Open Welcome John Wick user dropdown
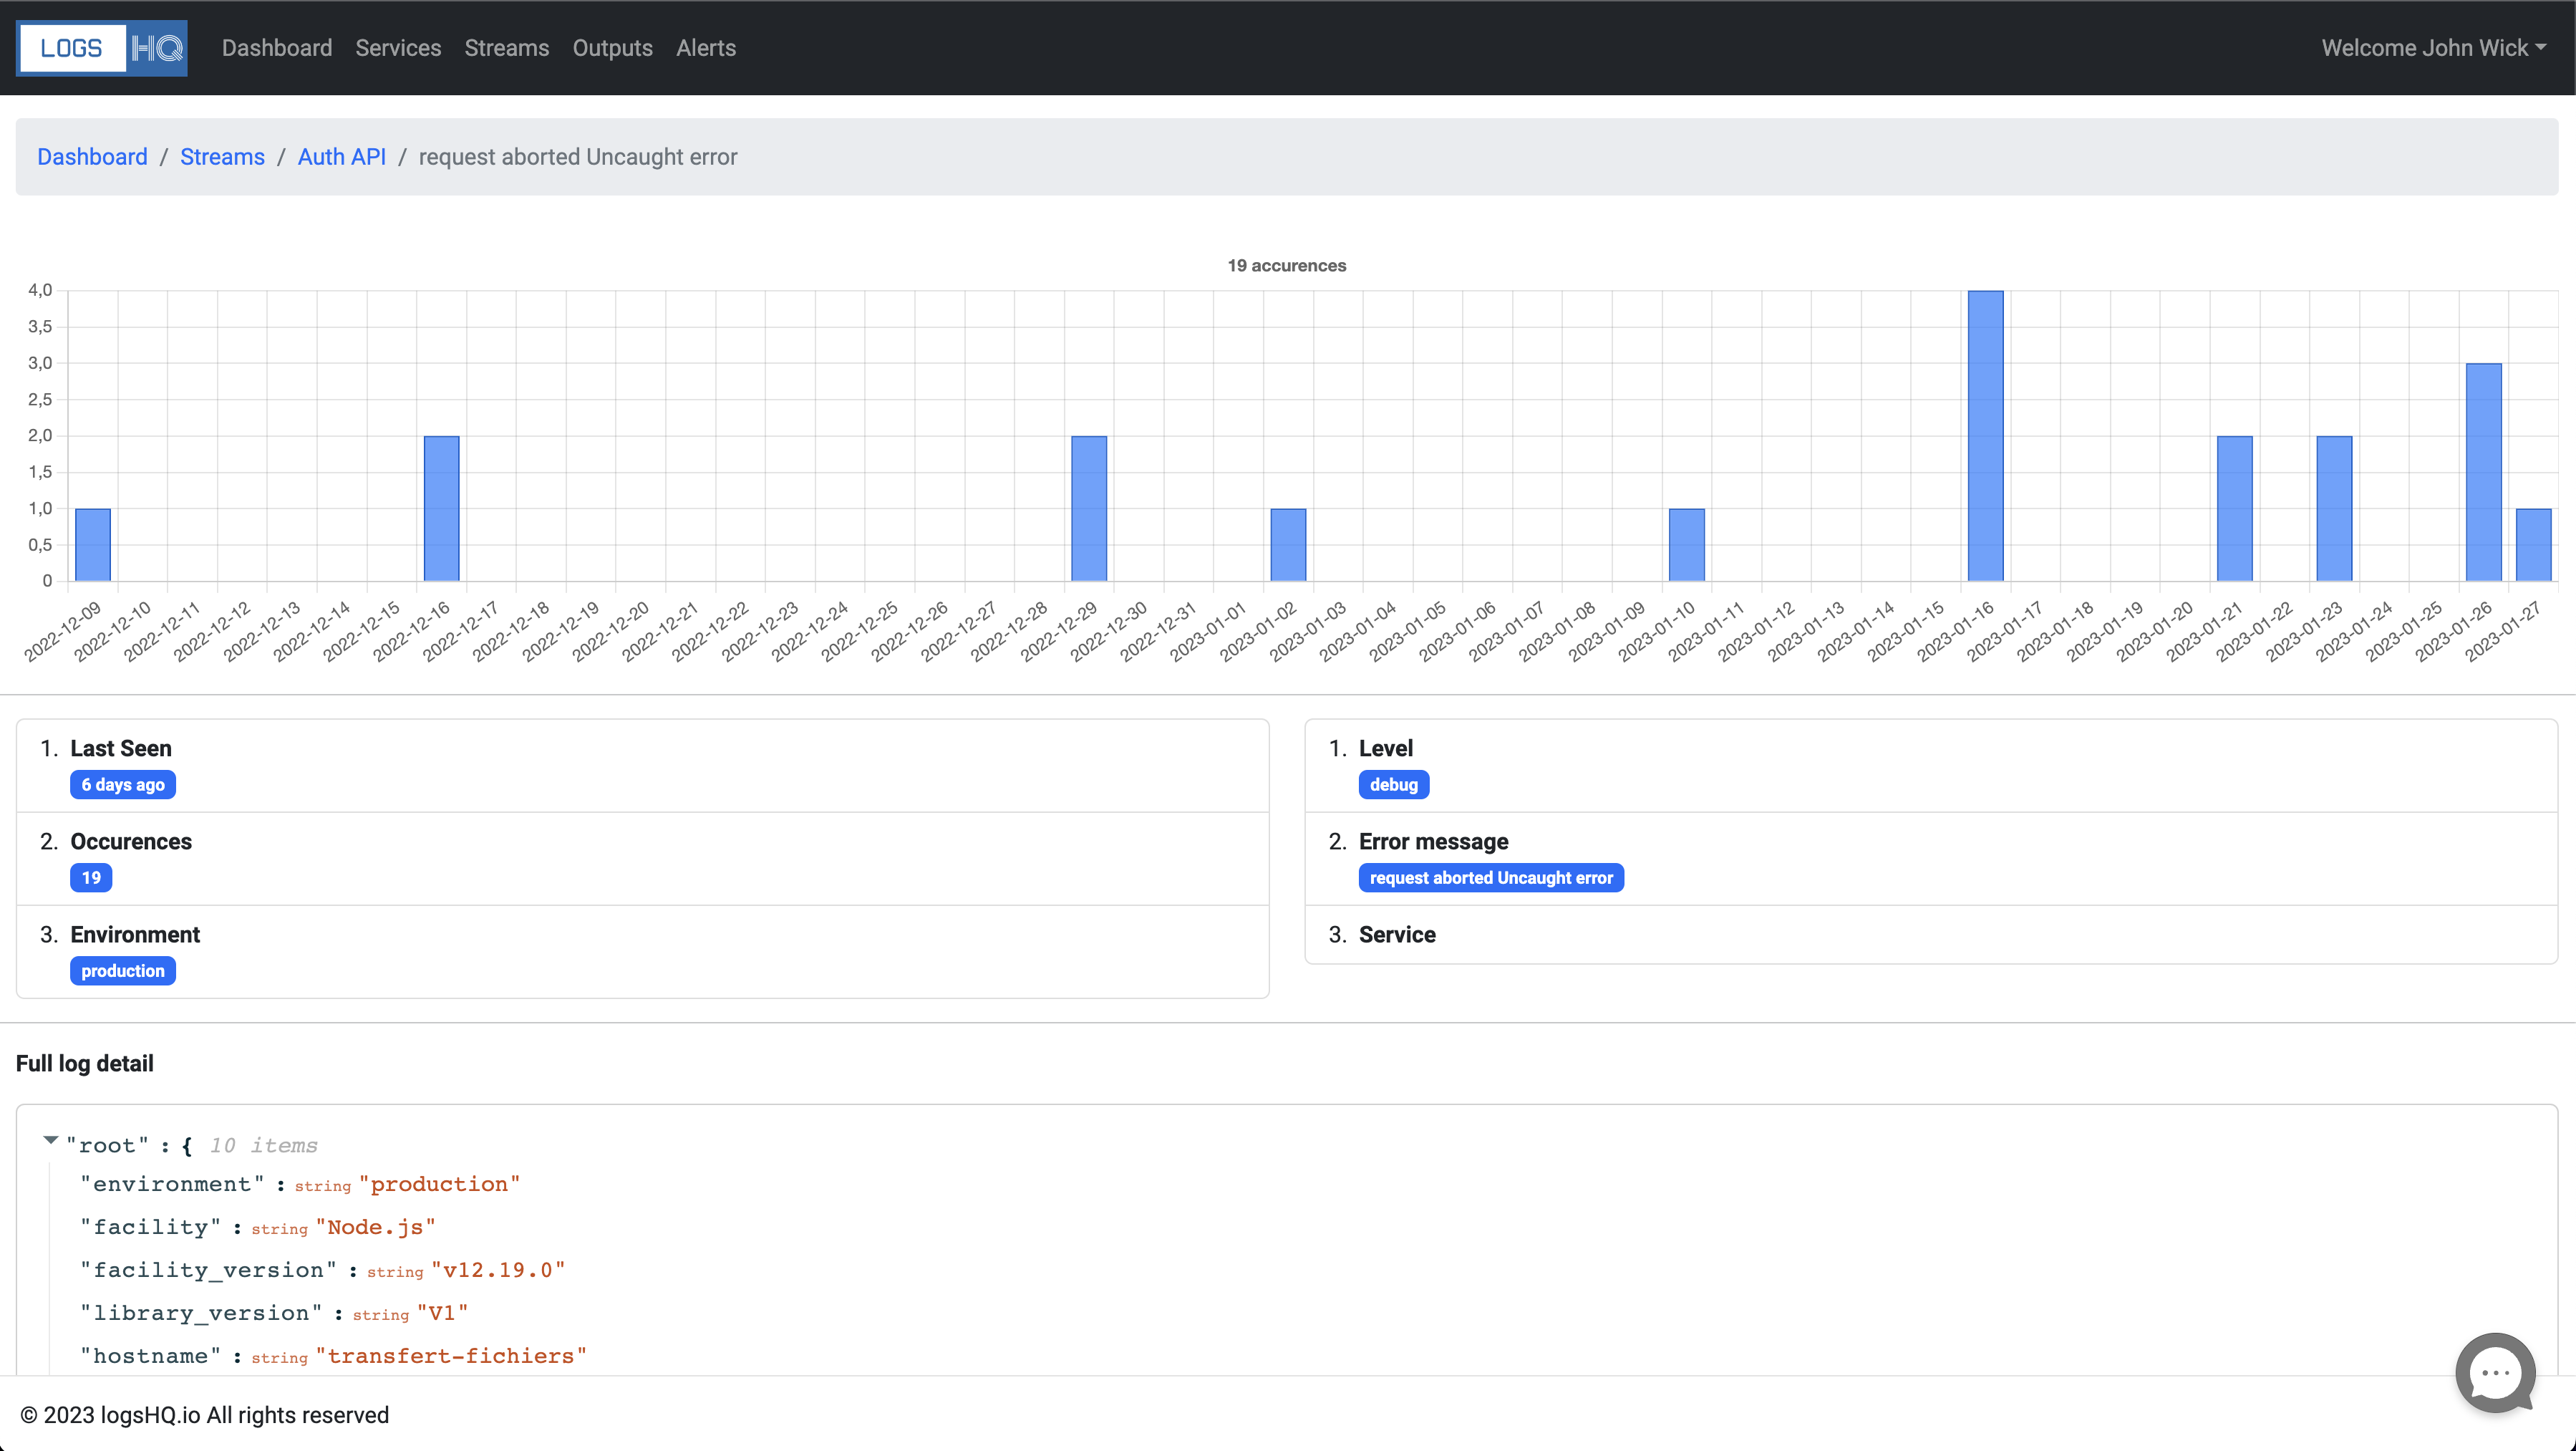 [x=2434, y=48]
